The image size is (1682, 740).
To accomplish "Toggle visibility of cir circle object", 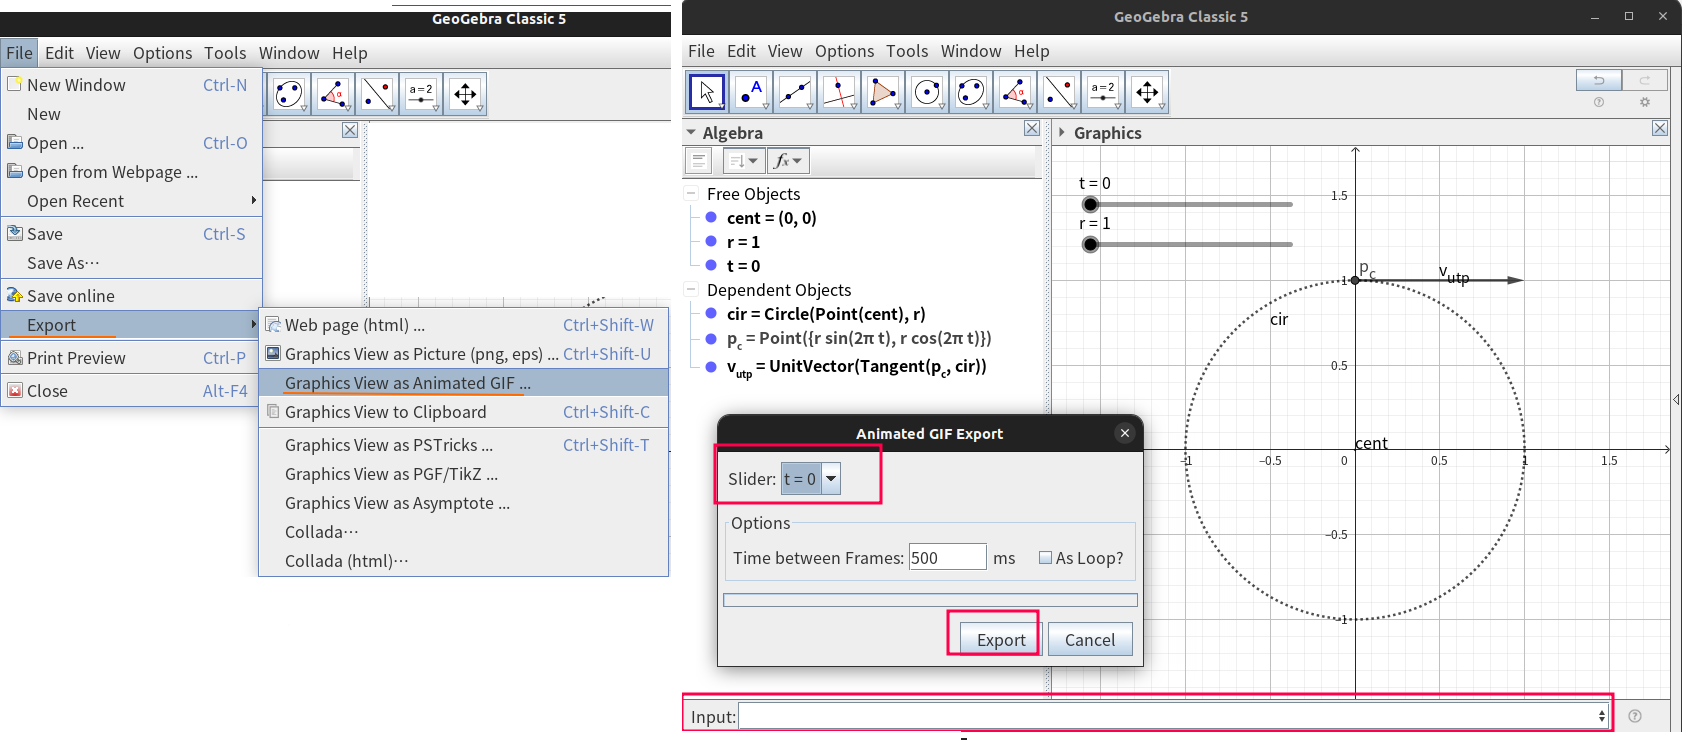I will tap(711, 313).
